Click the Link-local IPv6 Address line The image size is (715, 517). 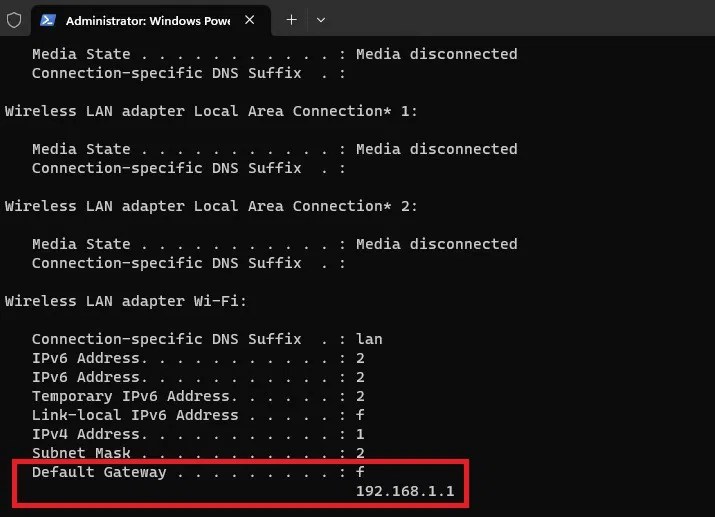point(198,415)
